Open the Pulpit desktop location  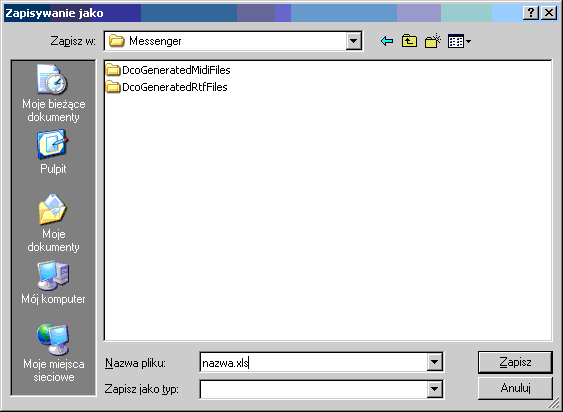pos(53,152)
